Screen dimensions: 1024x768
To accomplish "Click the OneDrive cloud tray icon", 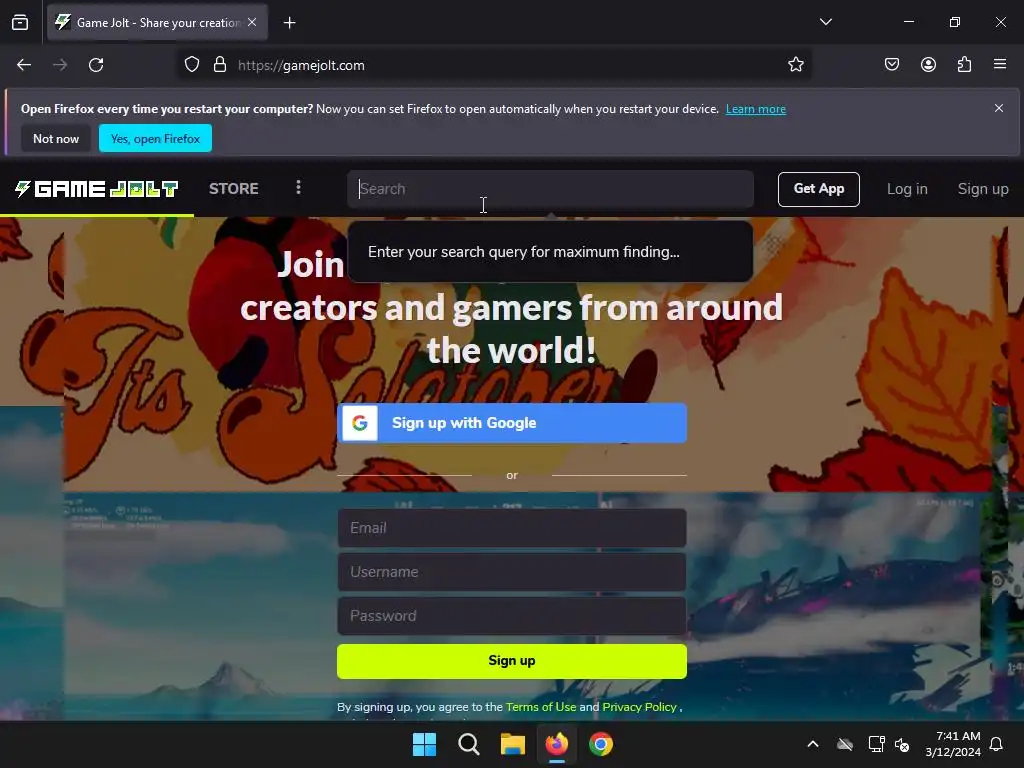I will pos(845,744).
